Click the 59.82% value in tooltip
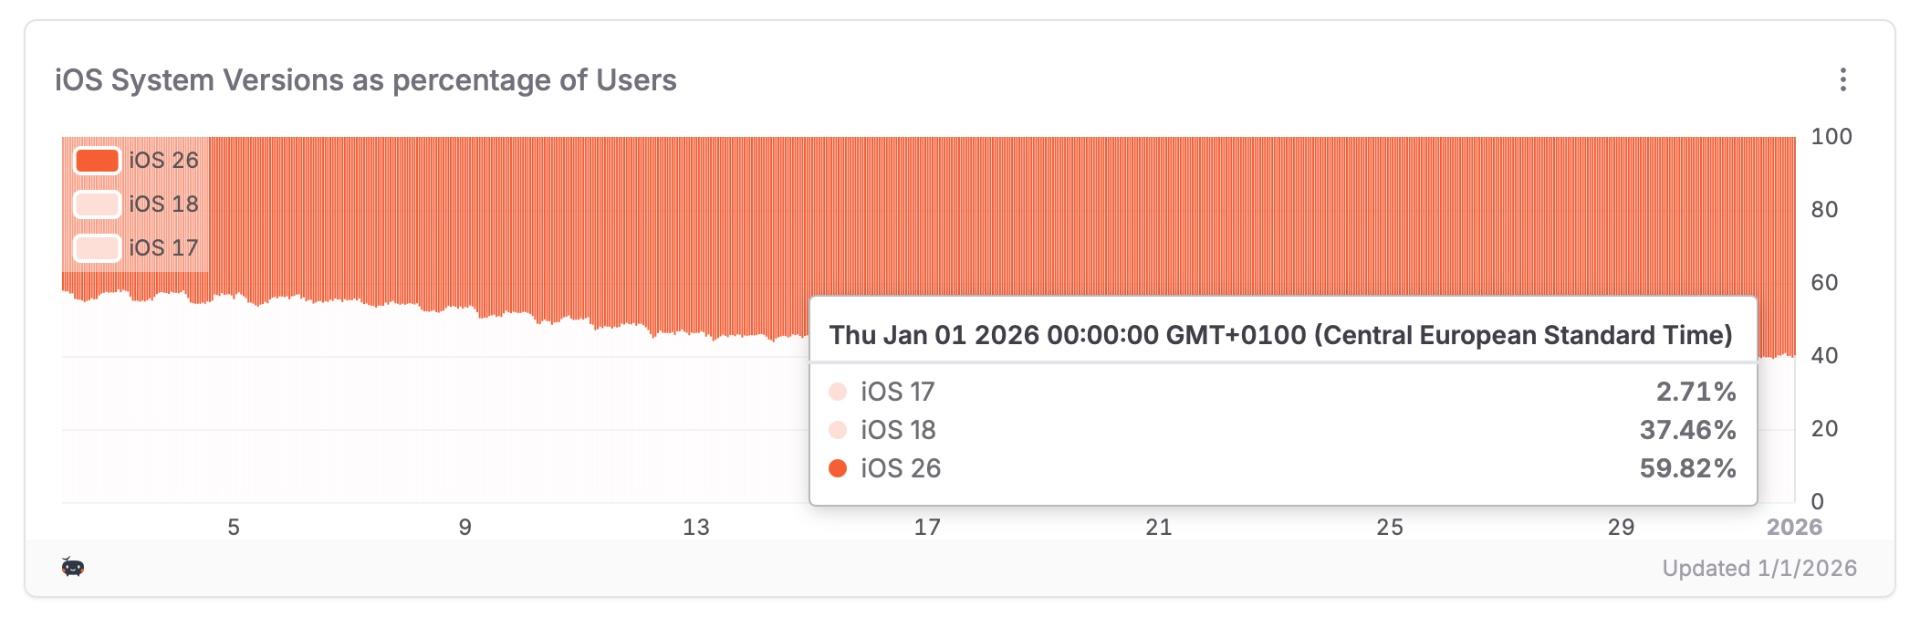1920x618 pixels. [1687, 468]
